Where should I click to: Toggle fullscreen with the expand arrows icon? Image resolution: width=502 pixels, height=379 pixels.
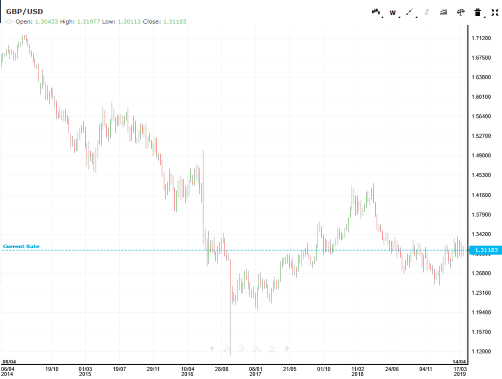495,12
